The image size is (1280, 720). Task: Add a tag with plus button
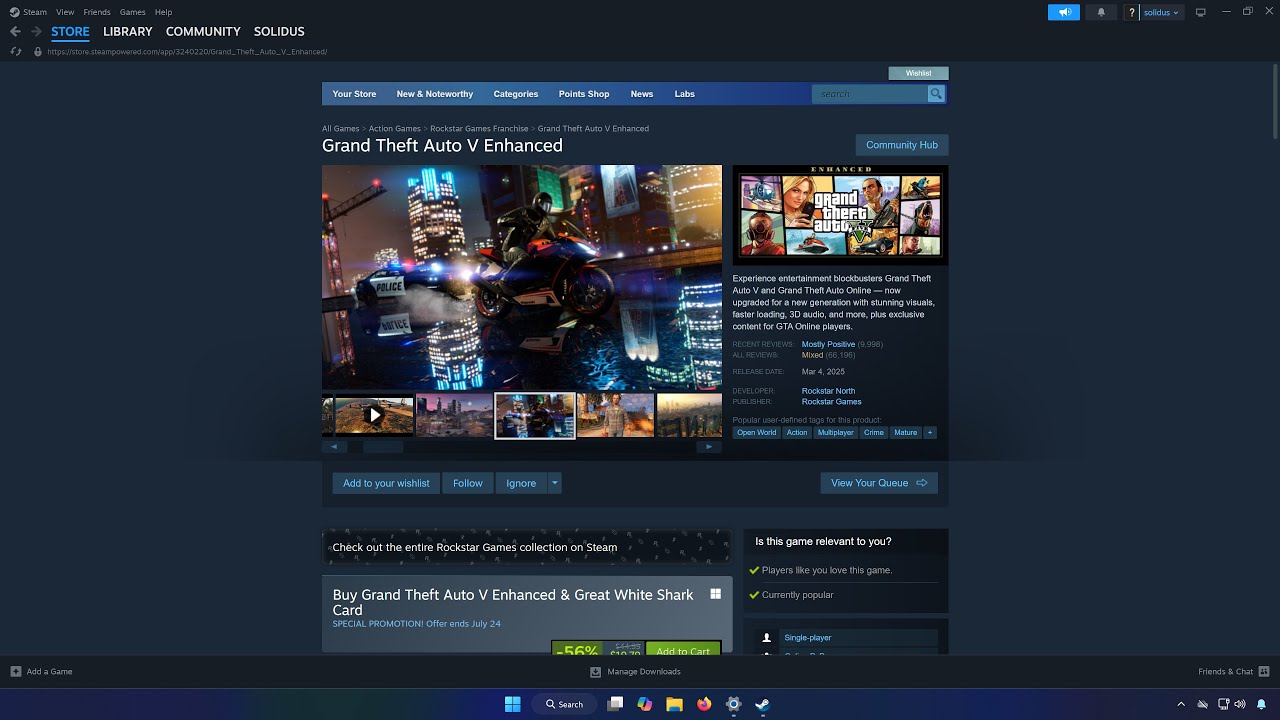click(930, 433)
